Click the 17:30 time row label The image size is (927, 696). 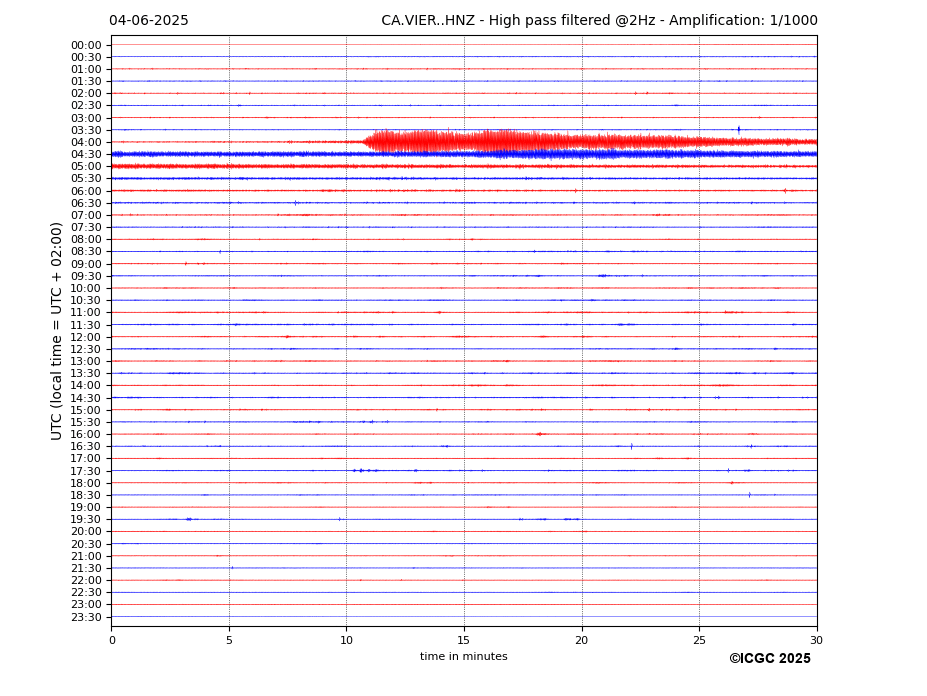pos(86,471)
